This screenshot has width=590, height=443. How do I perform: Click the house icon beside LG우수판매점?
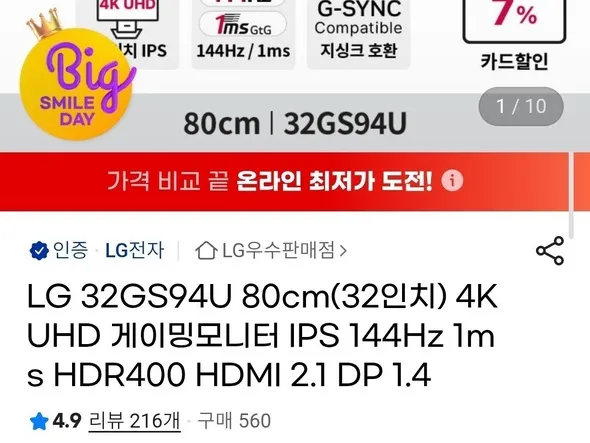(206, 251)
